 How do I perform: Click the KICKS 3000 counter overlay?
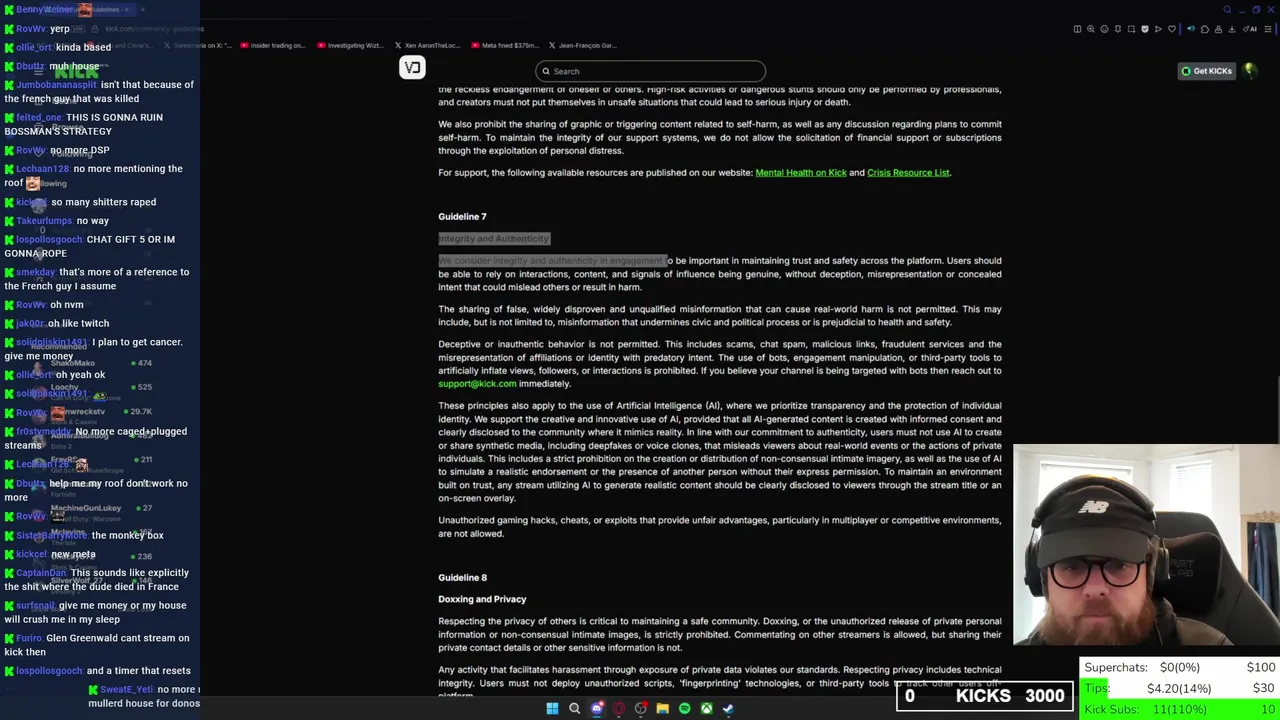coord(985,696)
